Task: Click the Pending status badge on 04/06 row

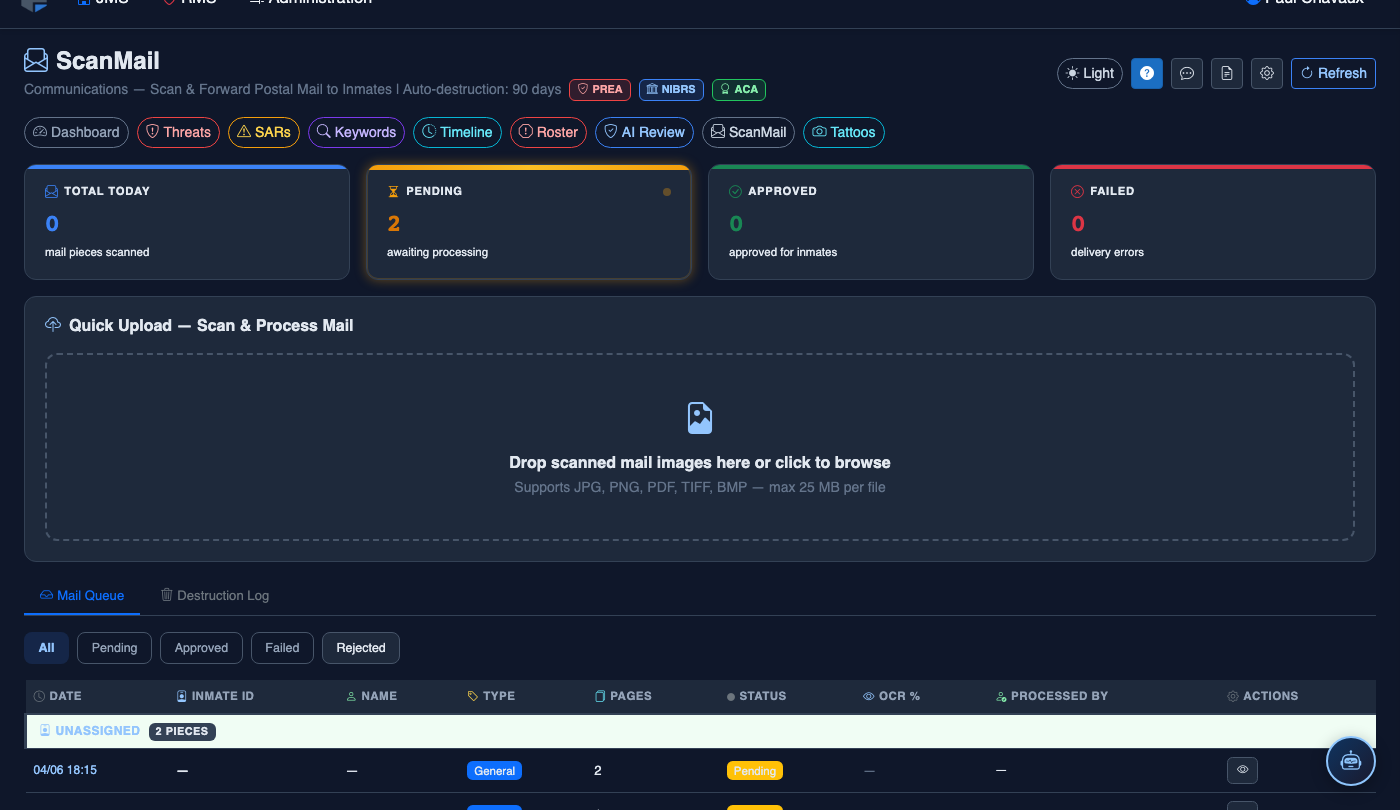Action: [755, 771]
